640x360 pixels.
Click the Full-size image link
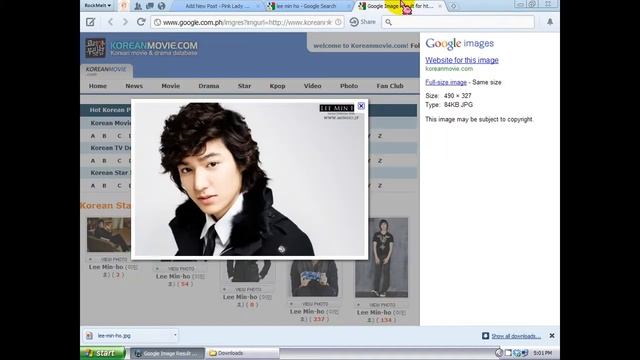(x=446, y=82)
